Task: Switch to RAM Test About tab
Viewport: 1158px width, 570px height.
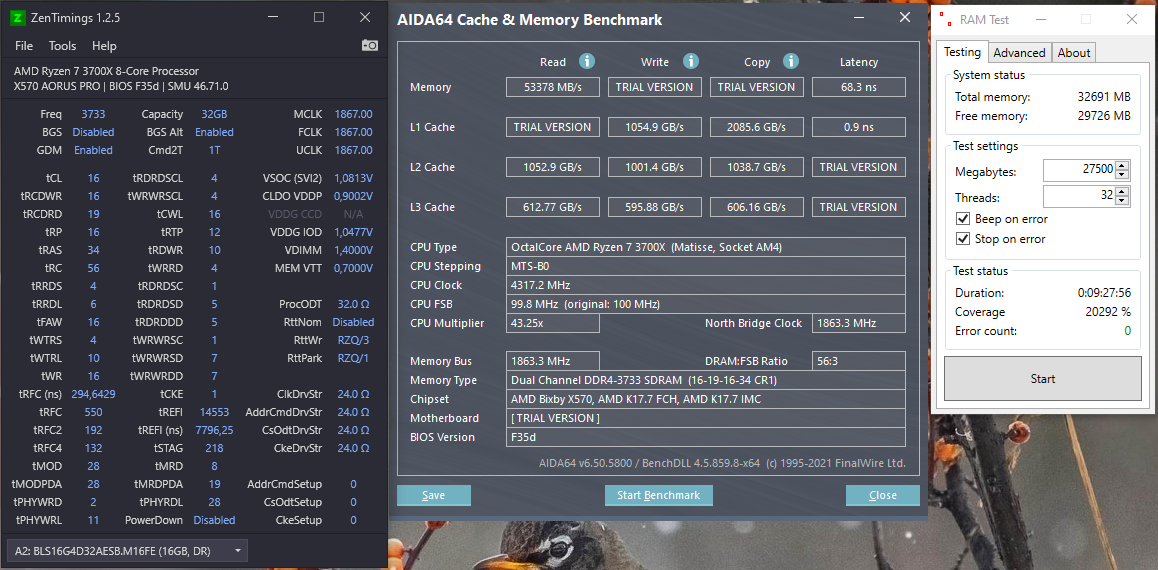Action: 1074,52
